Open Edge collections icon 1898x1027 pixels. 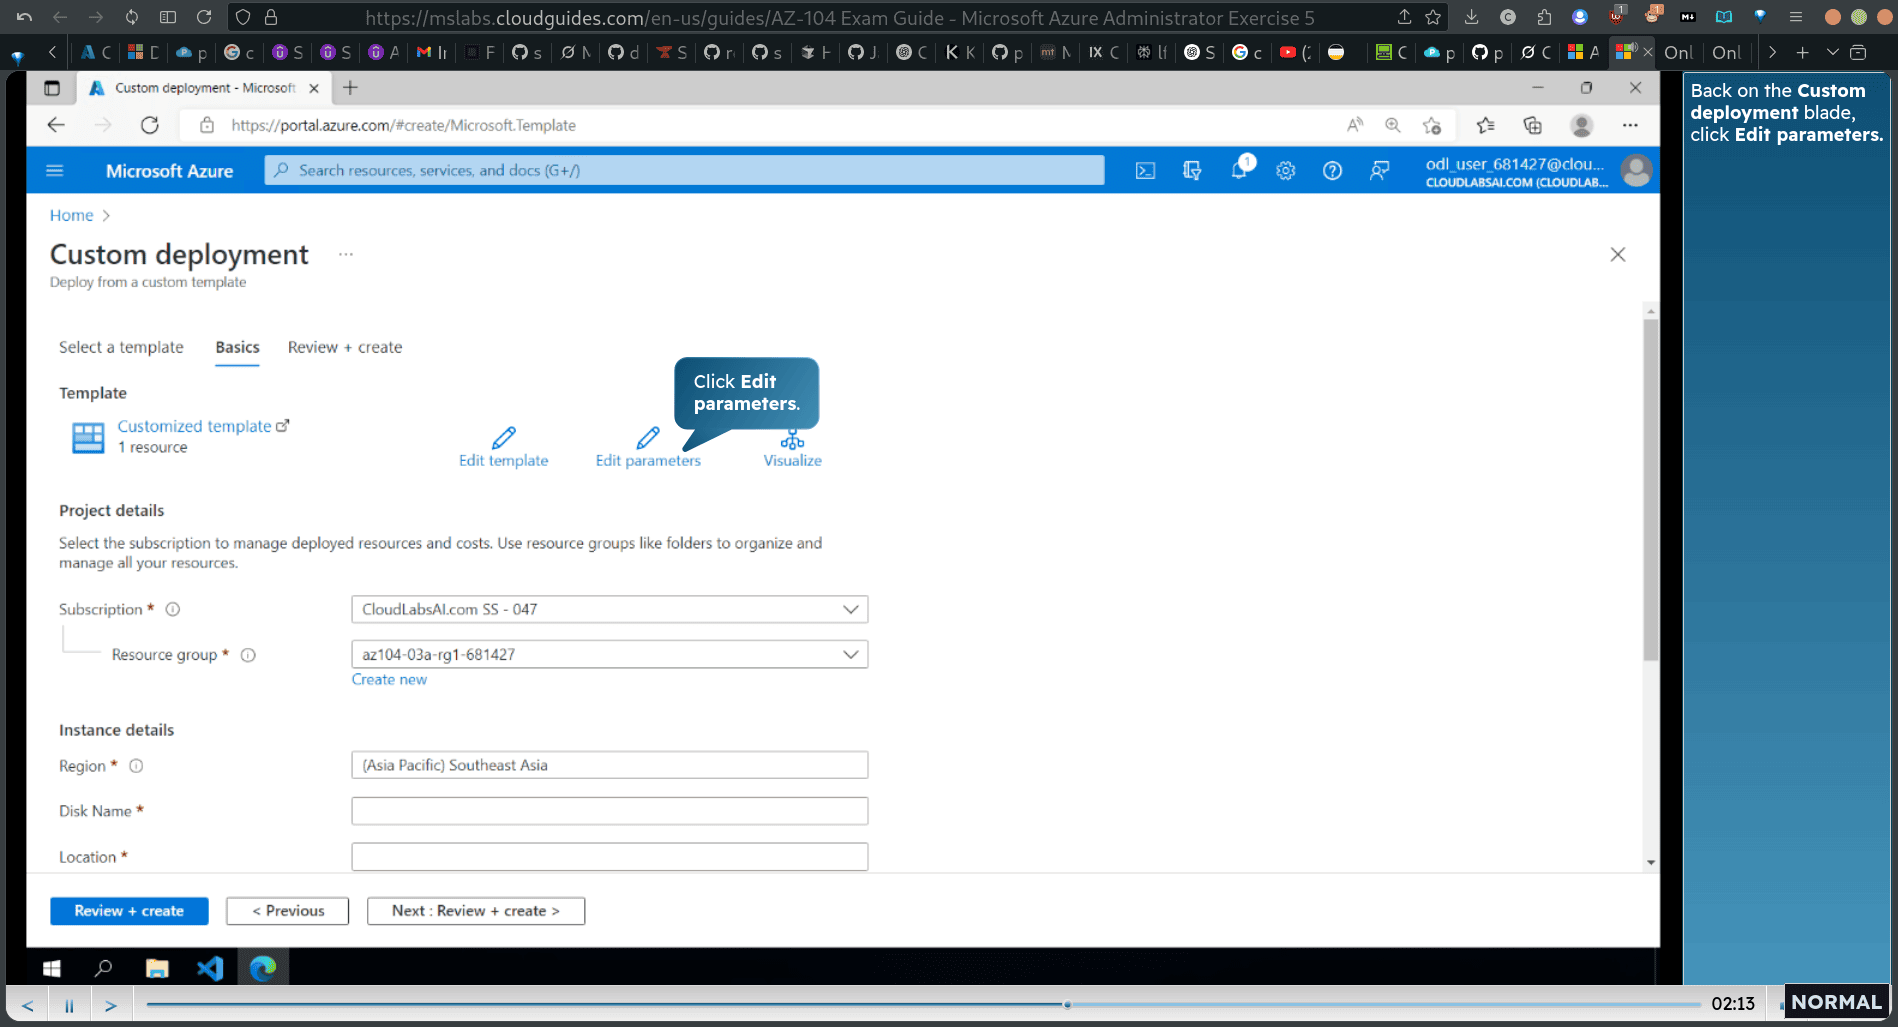[x=1532, y=125]
